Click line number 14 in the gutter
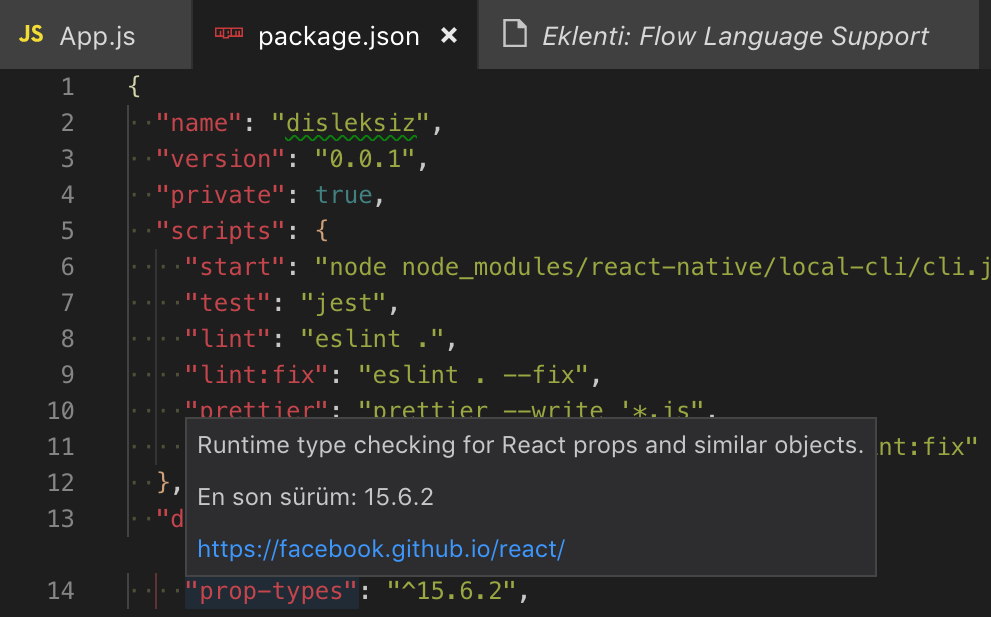991x617 pixels. tap(61, 591)
